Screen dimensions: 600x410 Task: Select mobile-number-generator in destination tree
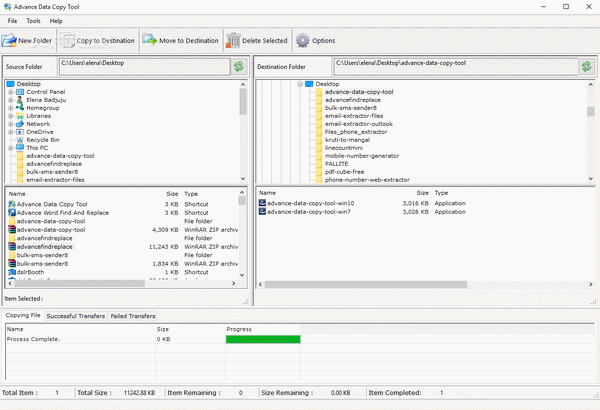362,156
